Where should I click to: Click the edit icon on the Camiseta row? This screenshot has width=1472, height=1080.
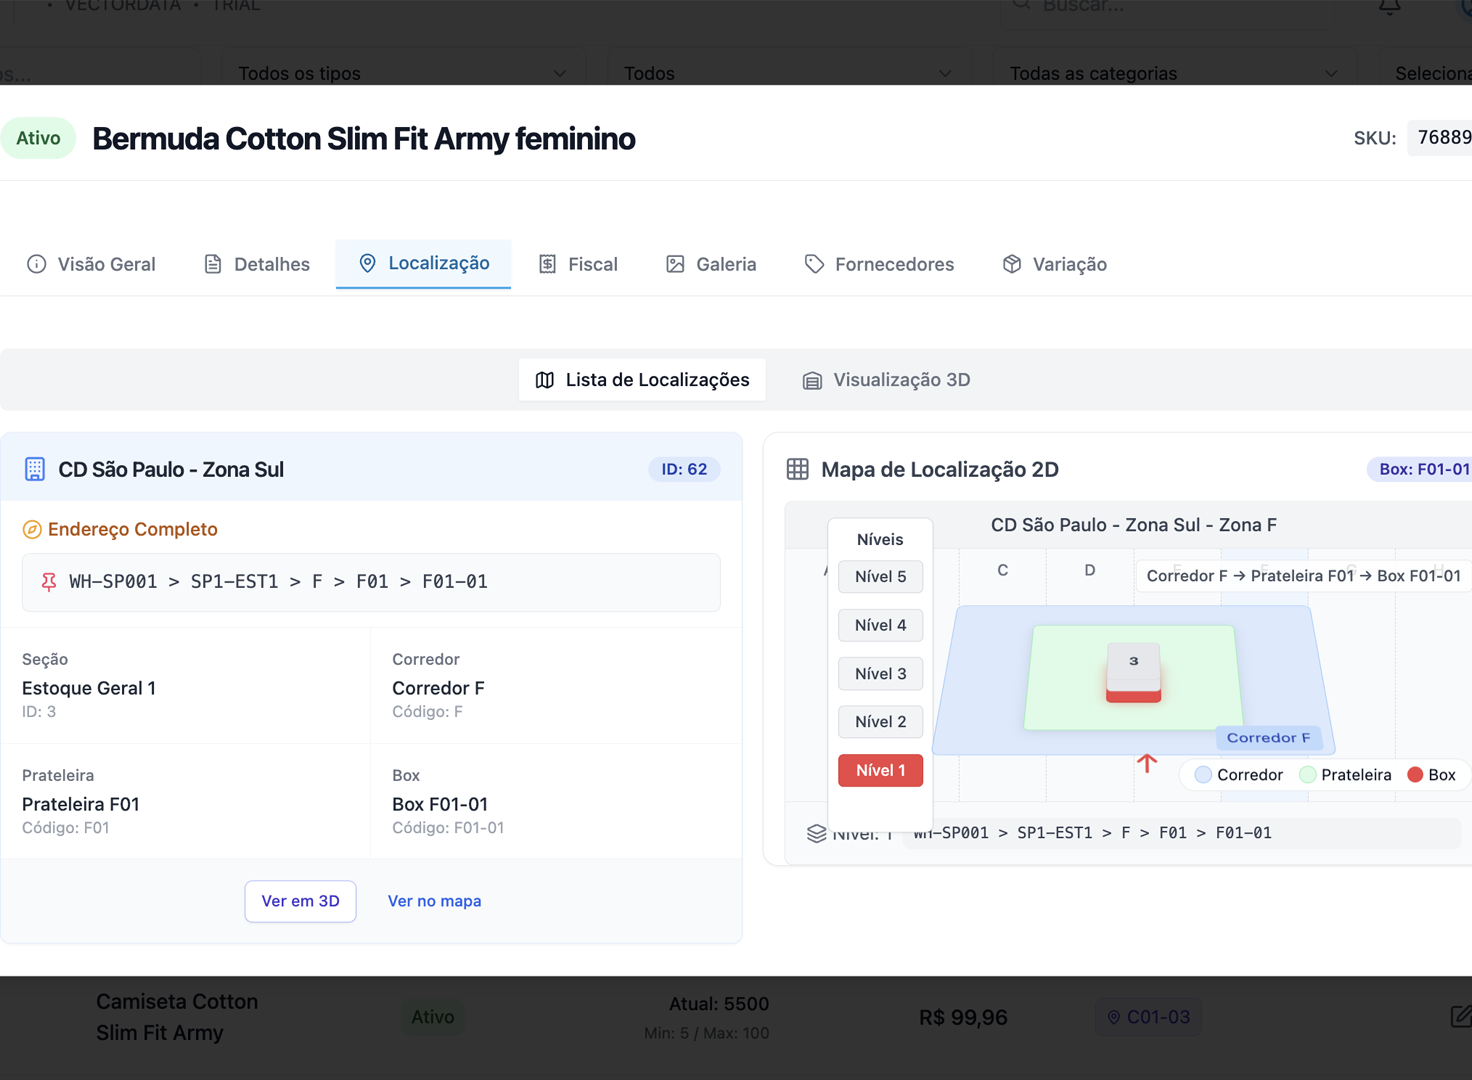point(1460,1017)
